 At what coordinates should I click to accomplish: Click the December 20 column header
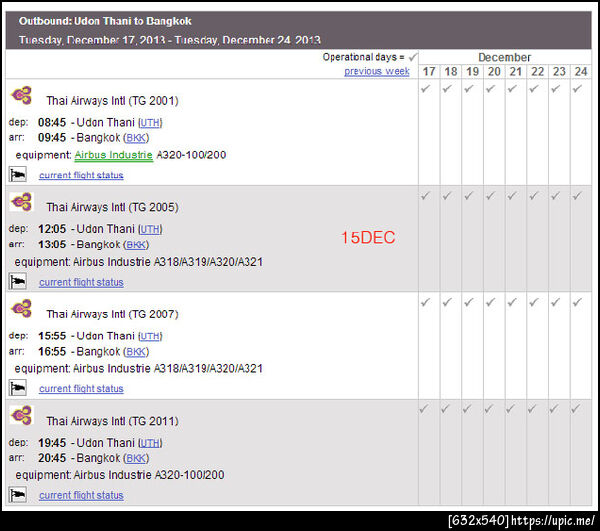pyautogui.click(x=494, y=72)
